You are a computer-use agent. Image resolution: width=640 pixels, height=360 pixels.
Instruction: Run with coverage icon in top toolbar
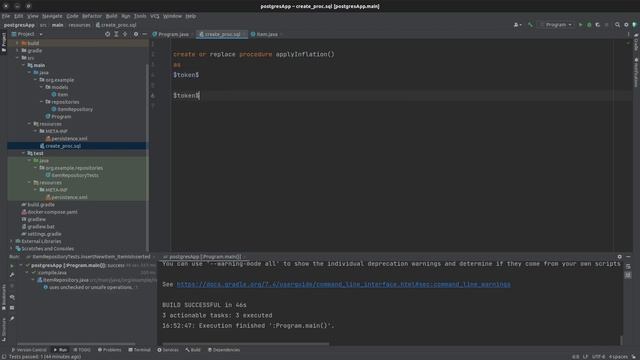(x=598, y=25)
